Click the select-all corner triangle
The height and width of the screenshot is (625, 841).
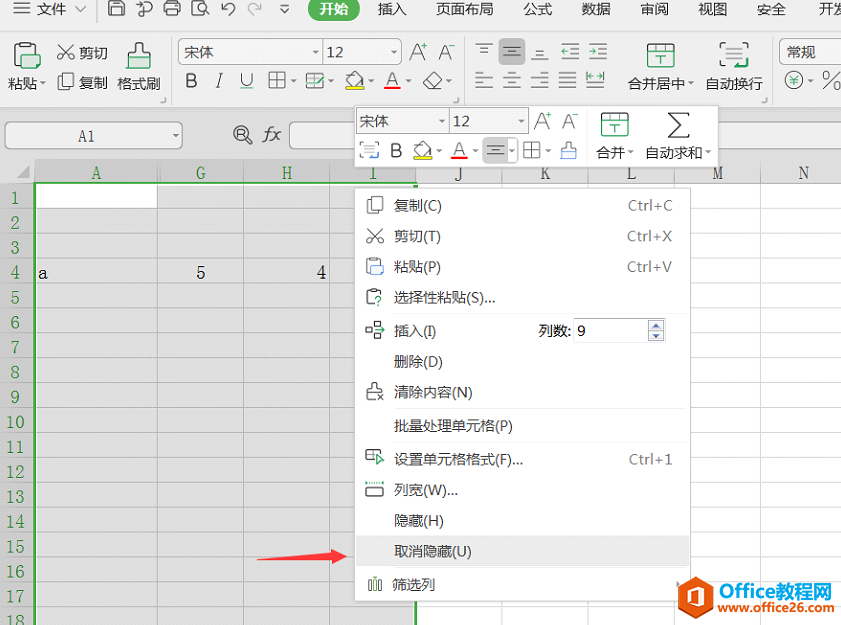point(23,172)
